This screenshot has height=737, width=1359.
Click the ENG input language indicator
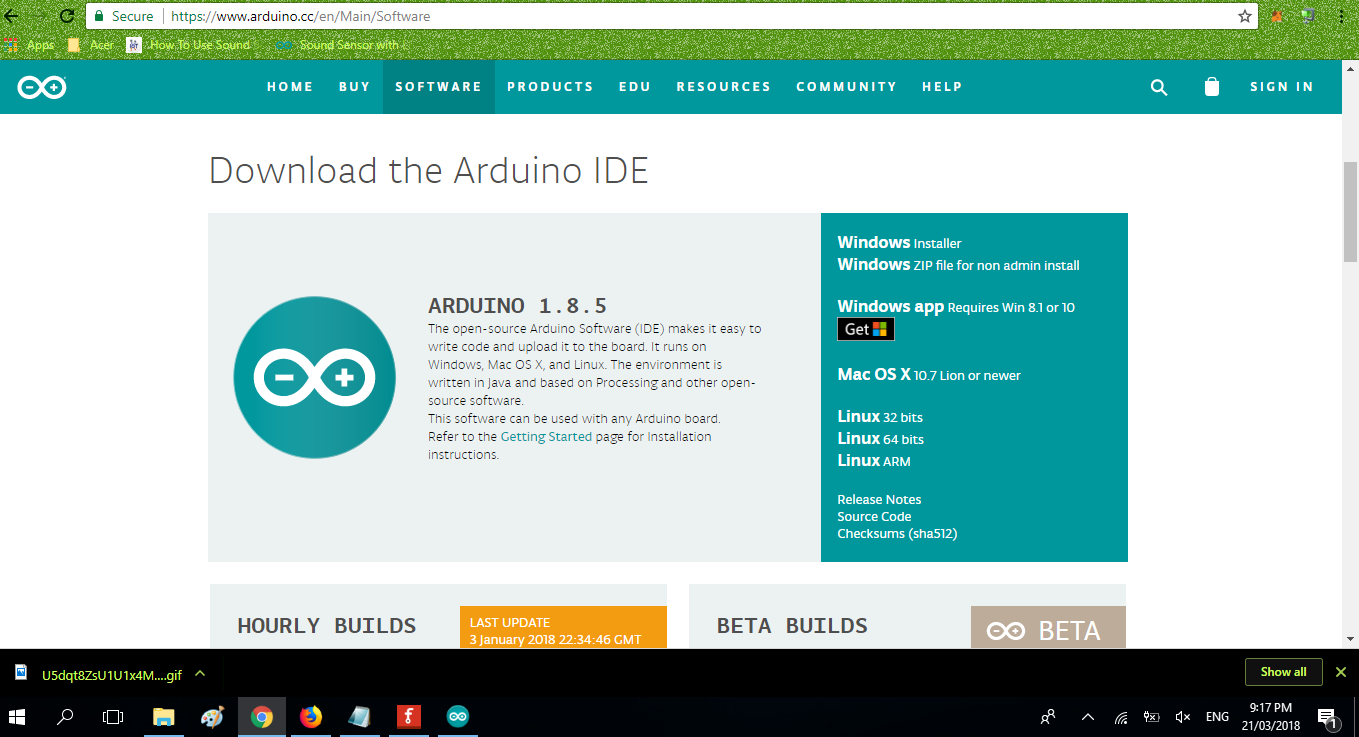coord(1217,716)
